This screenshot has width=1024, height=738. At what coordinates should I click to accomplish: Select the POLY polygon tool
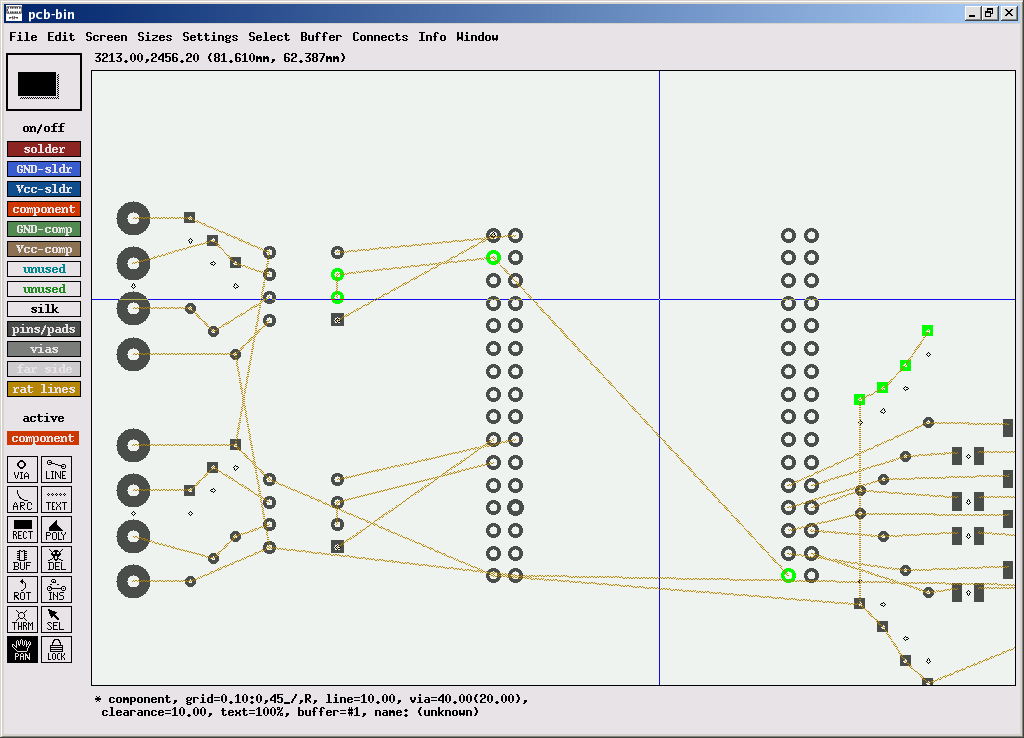coord(56,529)
